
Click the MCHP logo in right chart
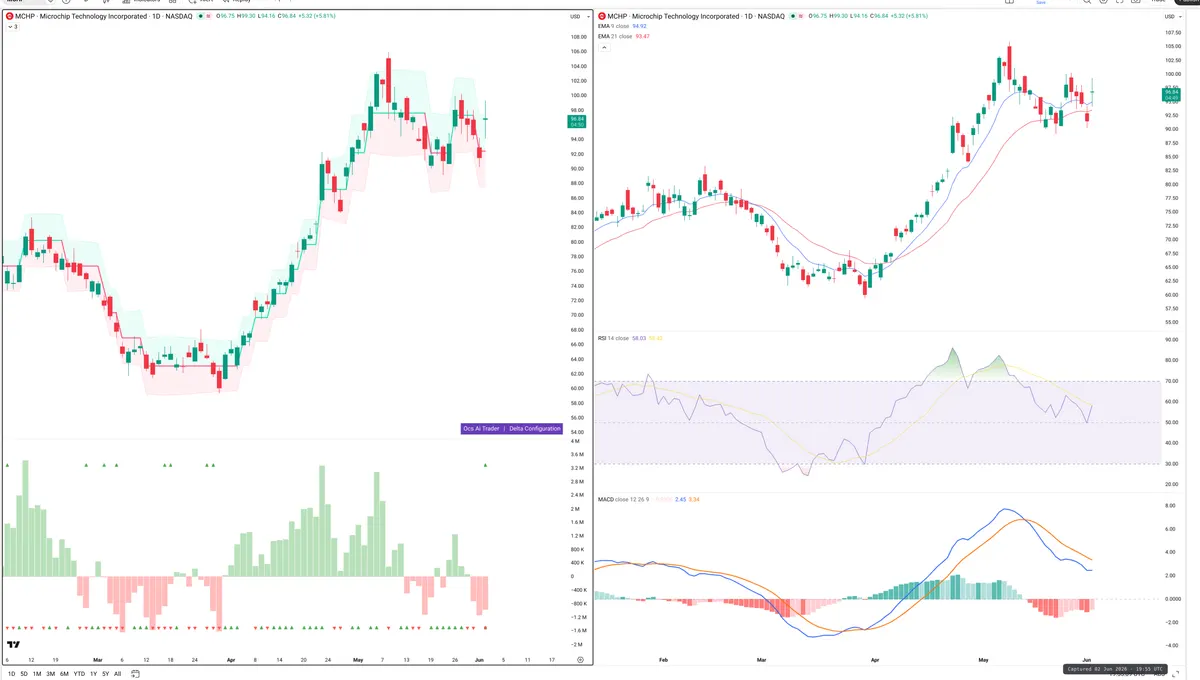pos(600,17)
